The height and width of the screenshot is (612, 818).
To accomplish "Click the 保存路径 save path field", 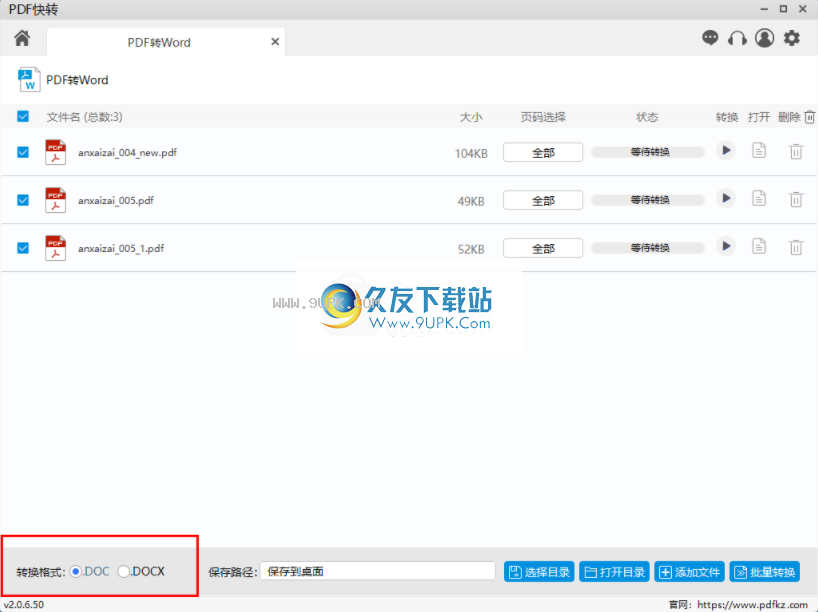I will click(x=378, y=571).
